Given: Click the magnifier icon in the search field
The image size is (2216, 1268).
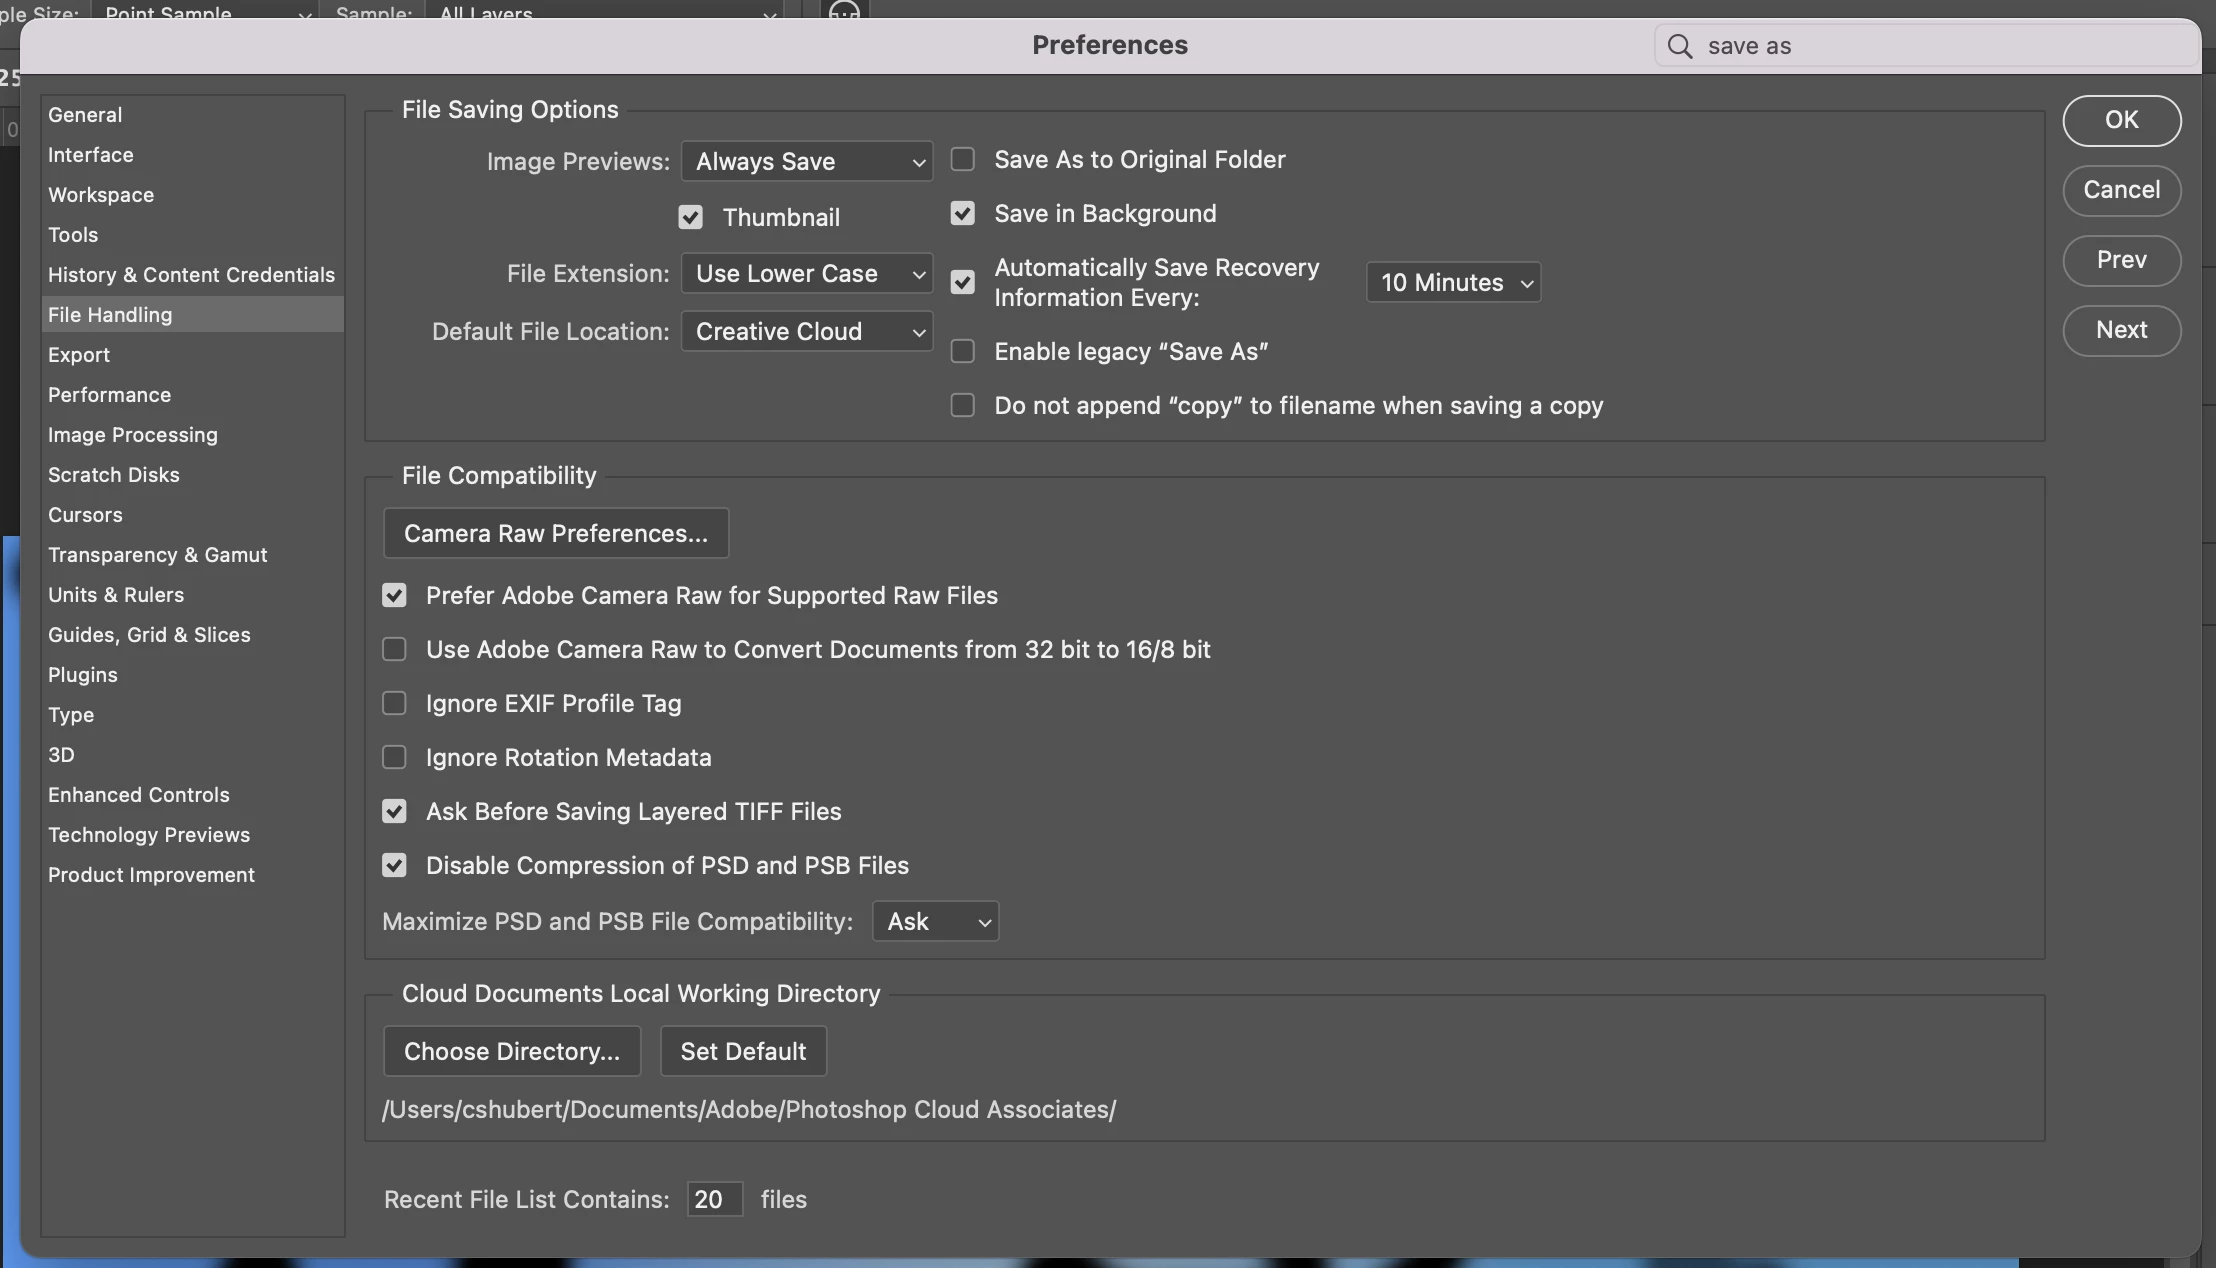Looking at the screenshot, I should click(x=1680, y=46).
